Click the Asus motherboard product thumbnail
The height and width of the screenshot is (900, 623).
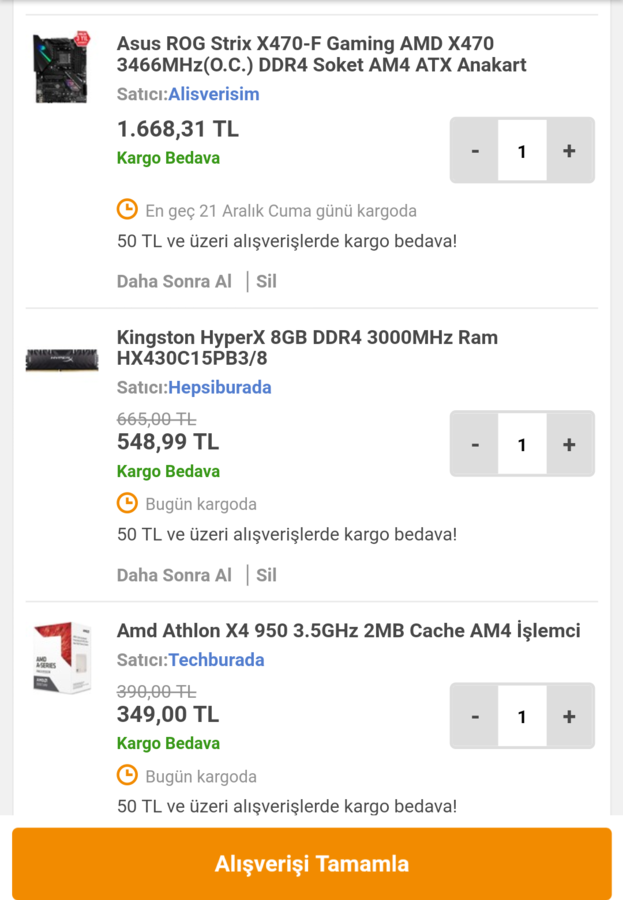[x=61, y=68]
